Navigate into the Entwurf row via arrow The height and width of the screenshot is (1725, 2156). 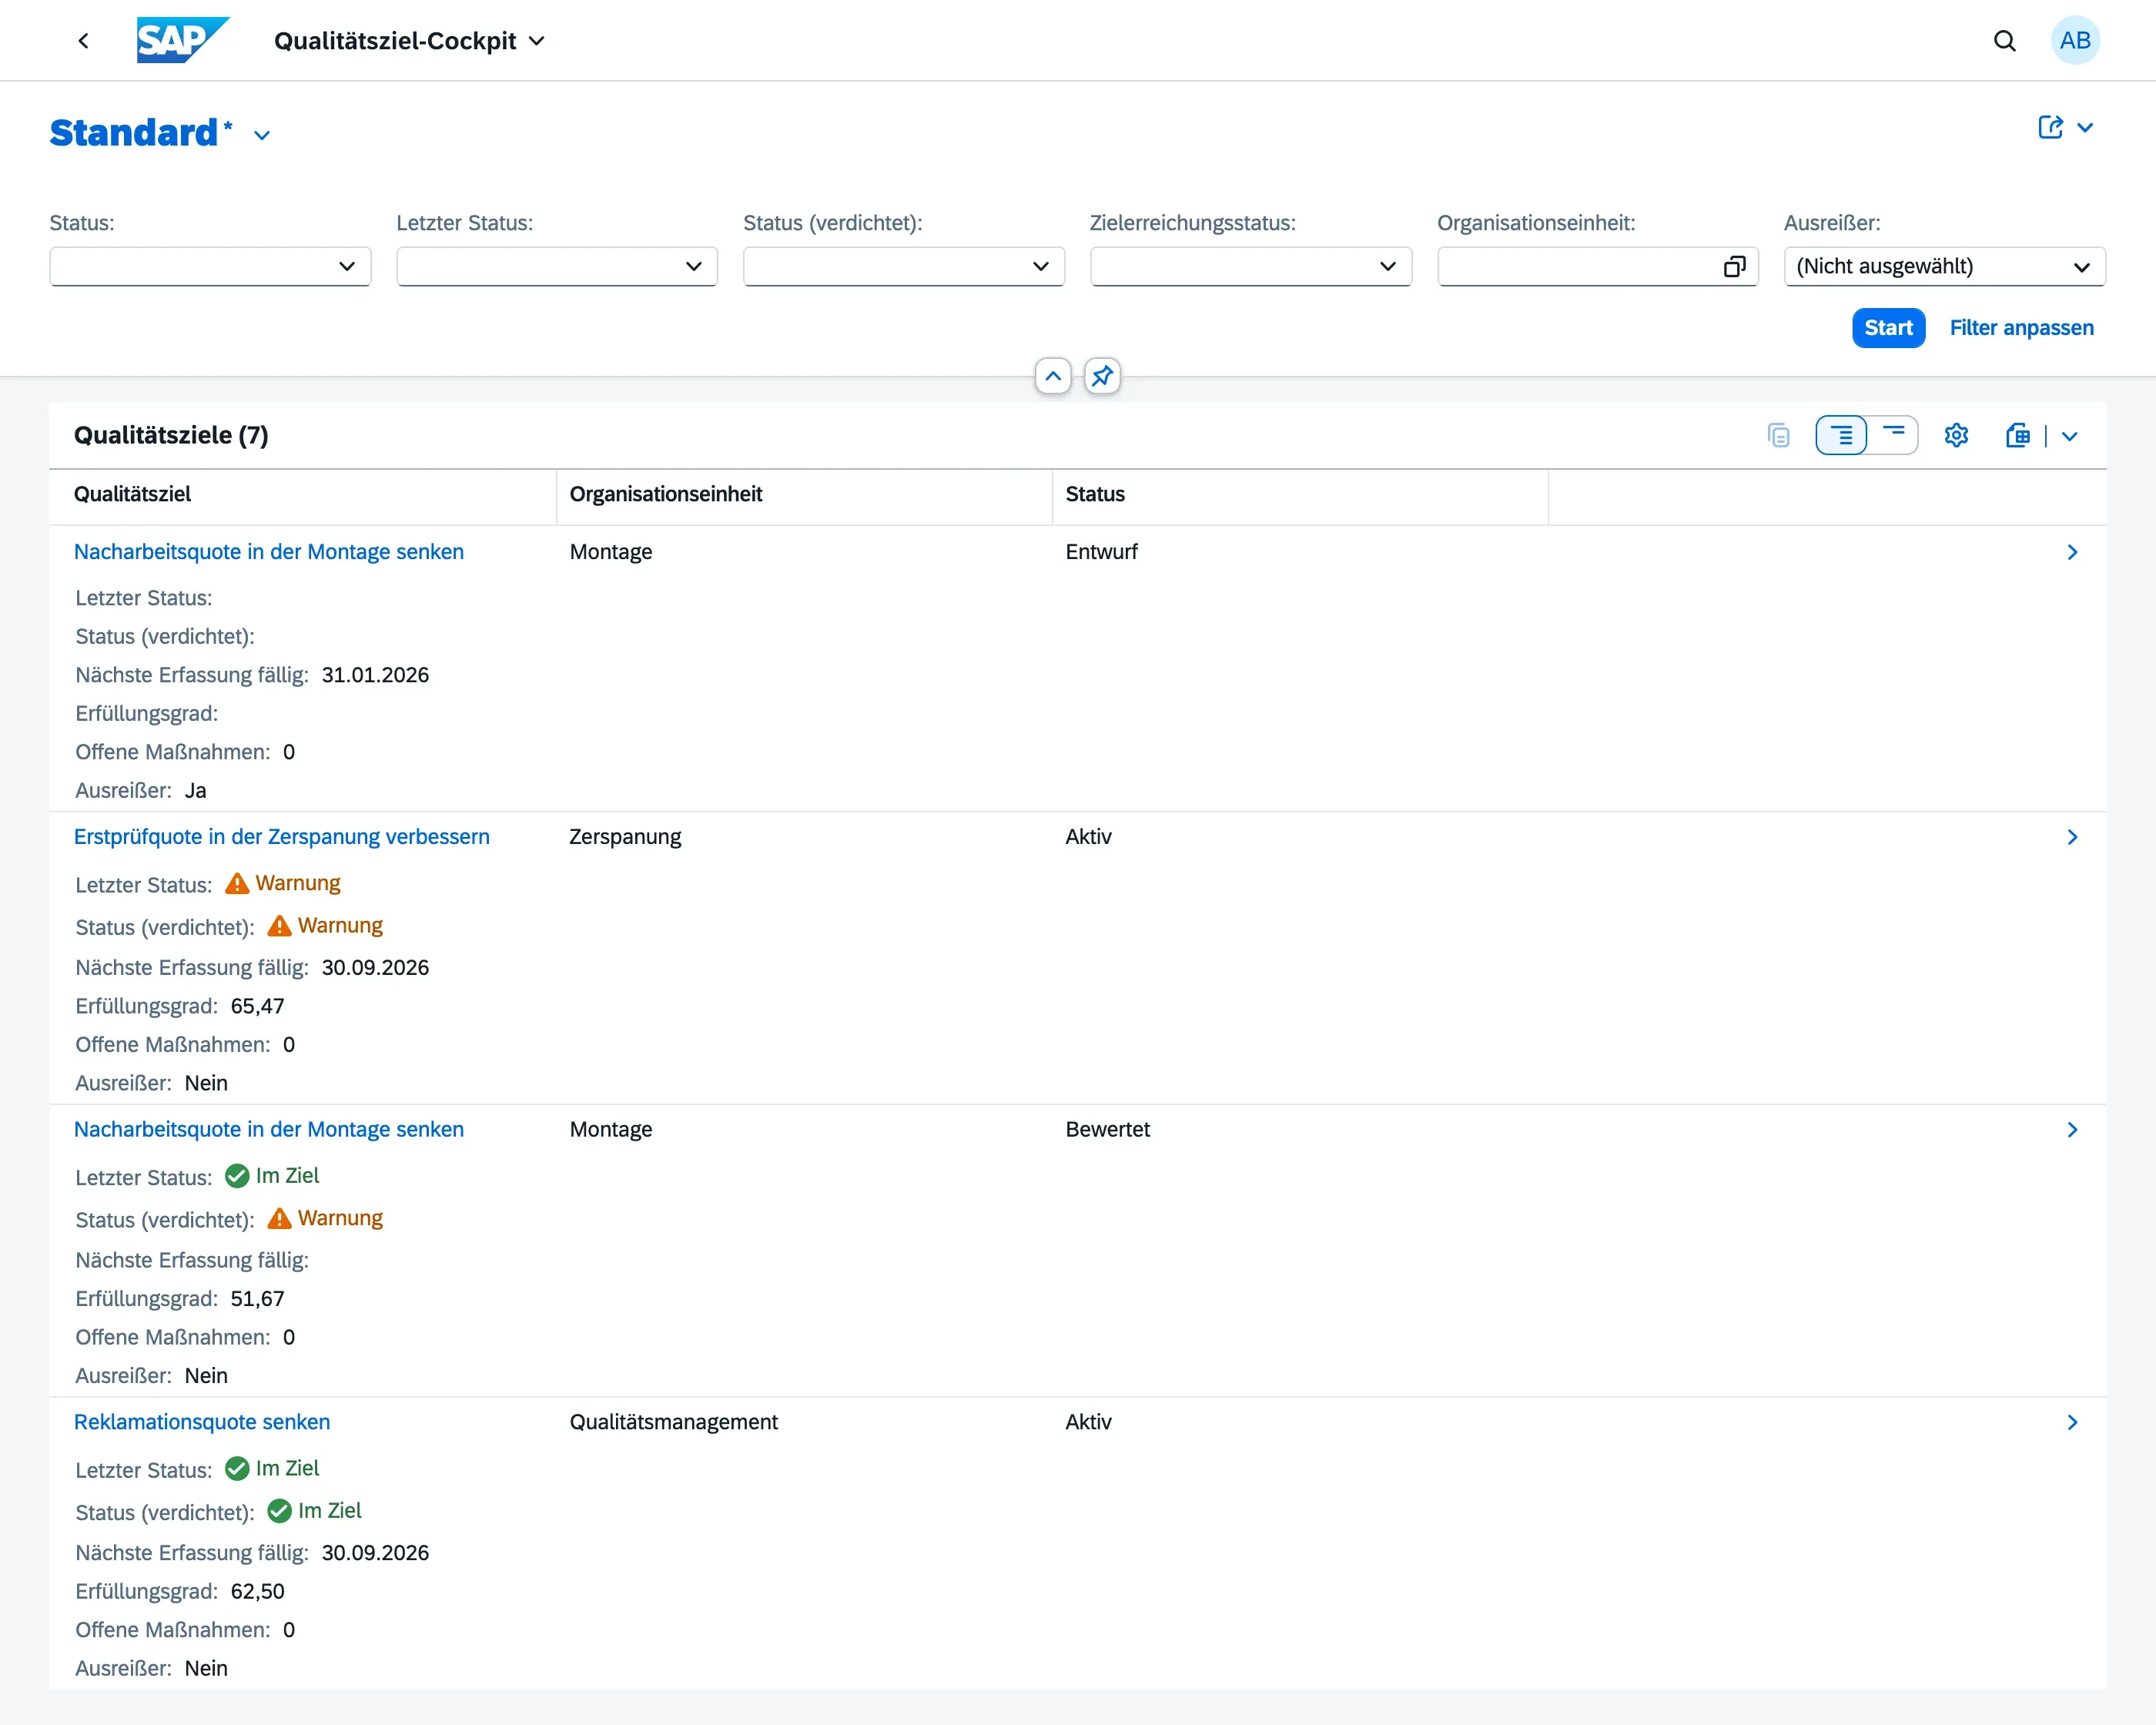coord(2072,552)
